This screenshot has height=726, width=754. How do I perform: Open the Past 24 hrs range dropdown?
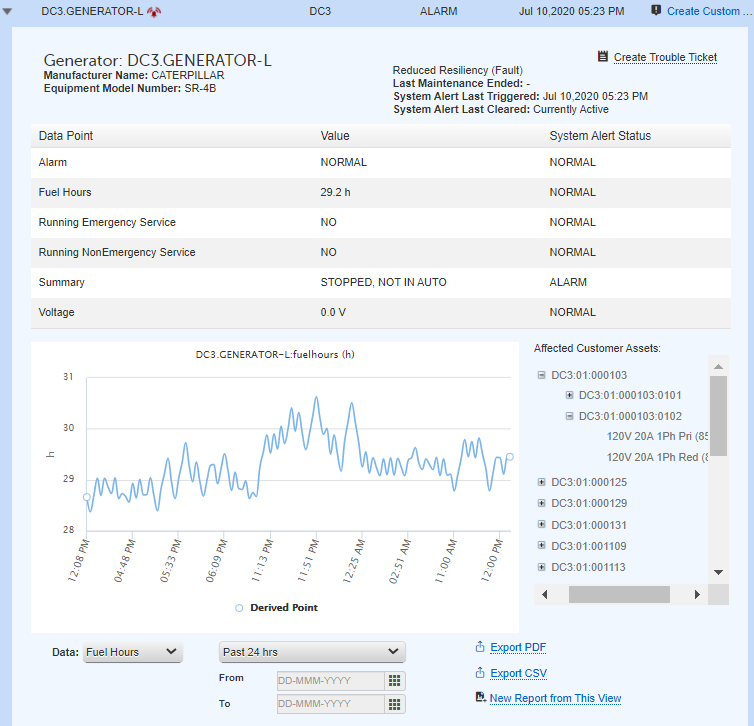point(312,652)
